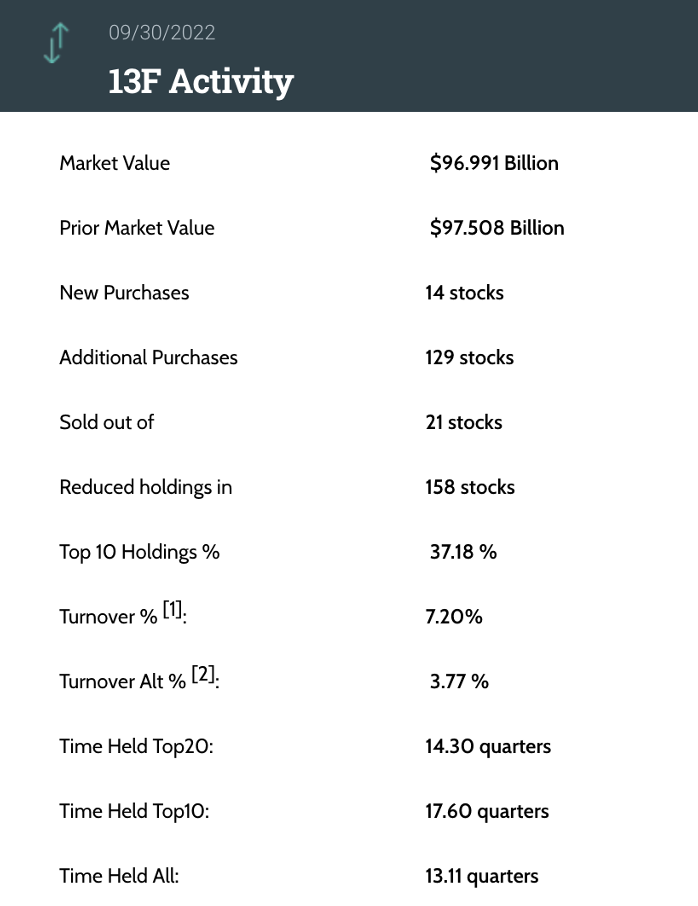The height and width of the screenshot is (906, 698).
Task: Select the $96.991 Billion value
Action: click(x=494, y=163)
